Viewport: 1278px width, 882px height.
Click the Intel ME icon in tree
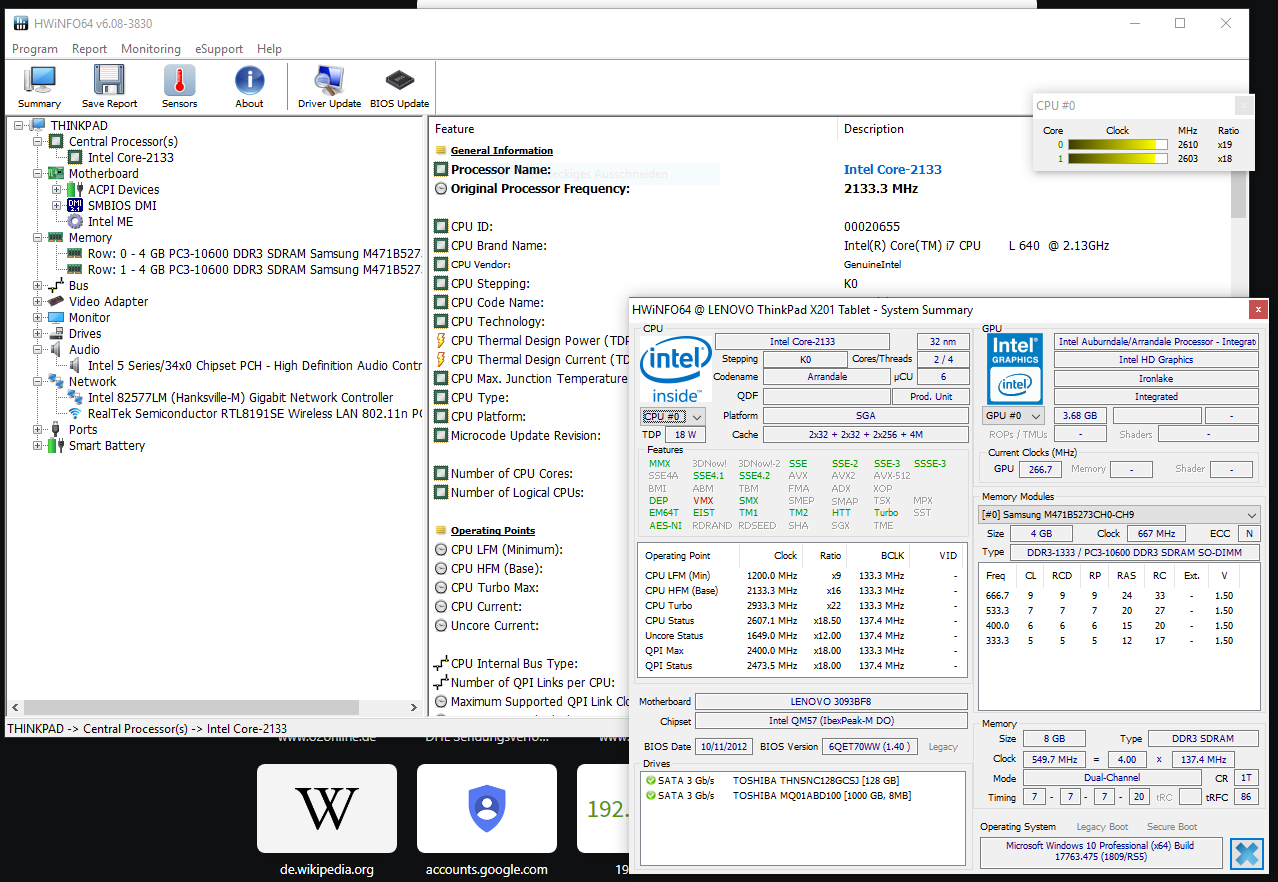pyautogui.click(x=75, y=221)
